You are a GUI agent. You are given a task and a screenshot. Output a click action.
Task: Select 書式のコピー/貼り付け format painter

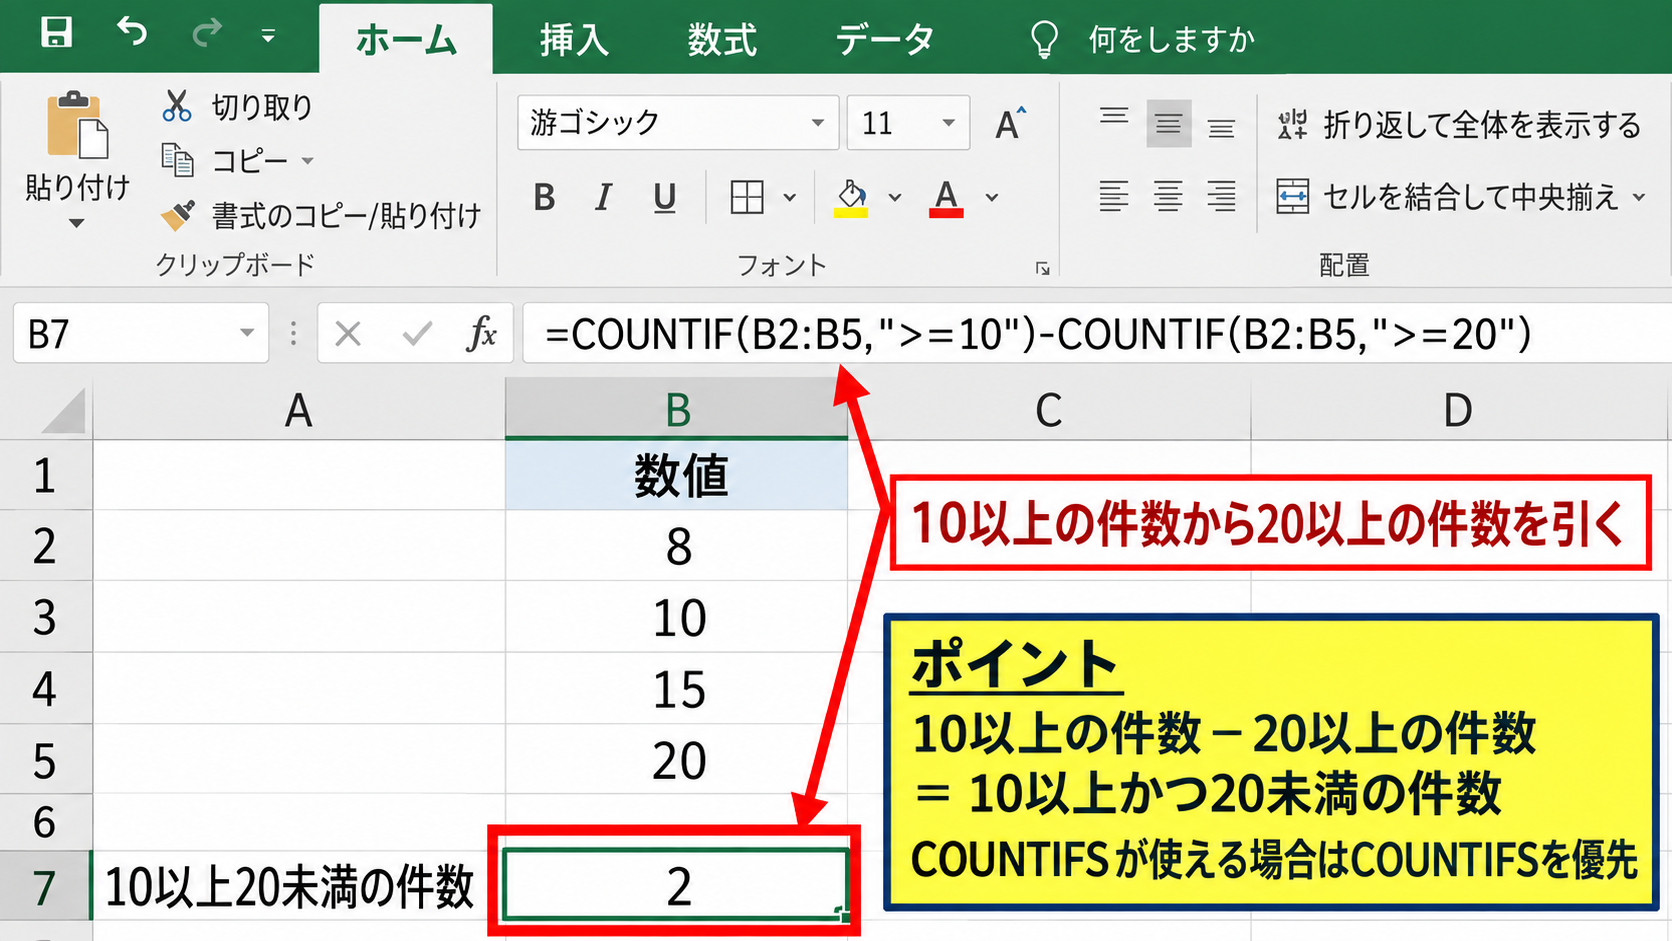tap(321, 215)
